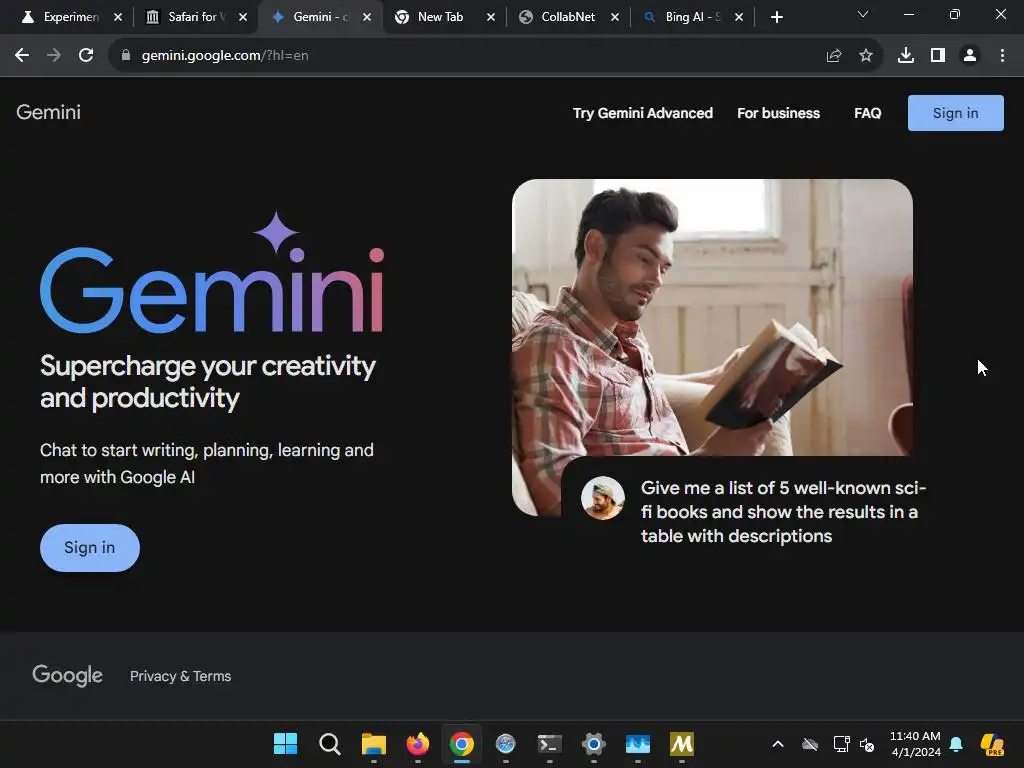The image size is (1024, 768).
Task: Go back to the previous page
Action: point(22,56)
